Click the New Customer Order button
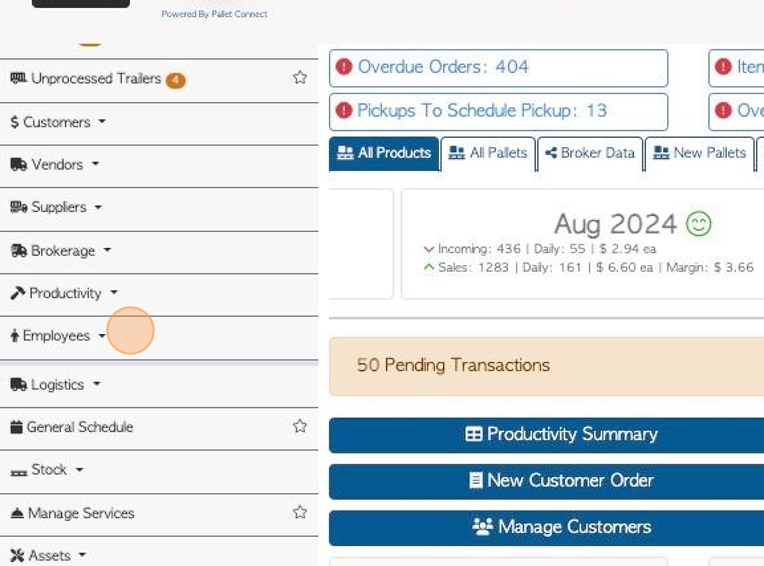 (x=560, y=480)
